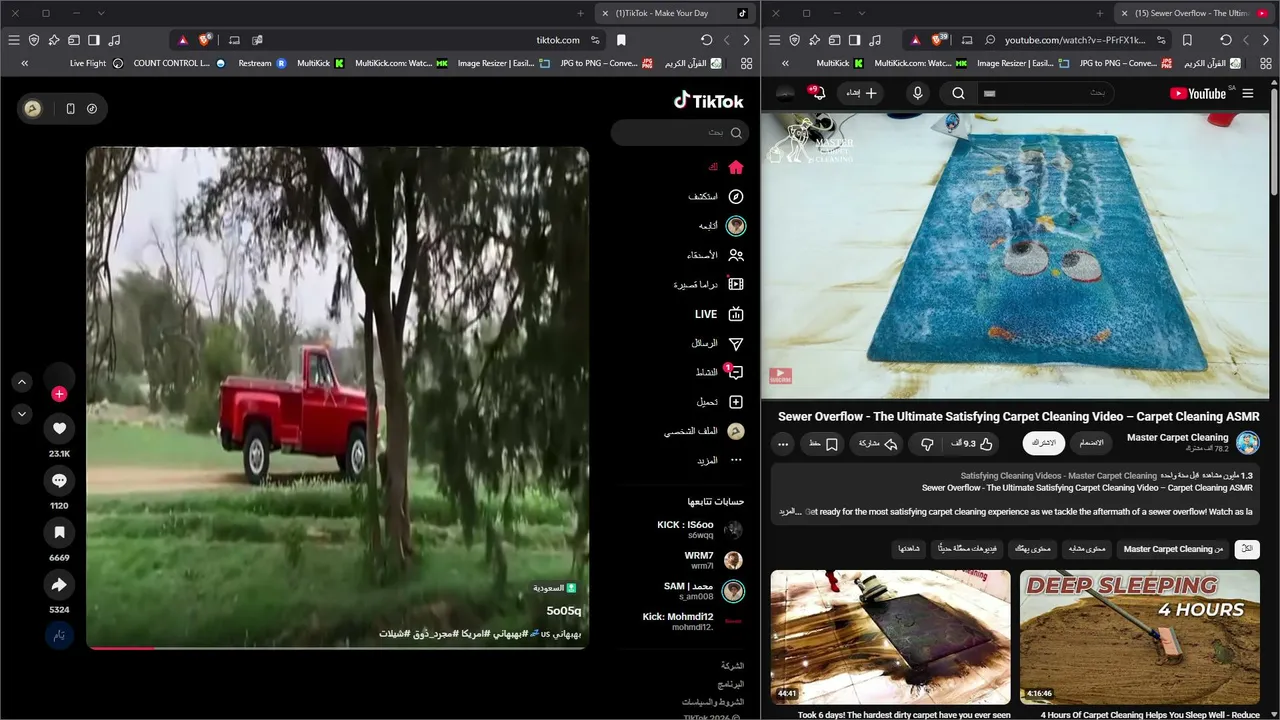Bookmark the YouTube watch page
This screenshot has width=1280, height=720.
(x=1187, y=40)
